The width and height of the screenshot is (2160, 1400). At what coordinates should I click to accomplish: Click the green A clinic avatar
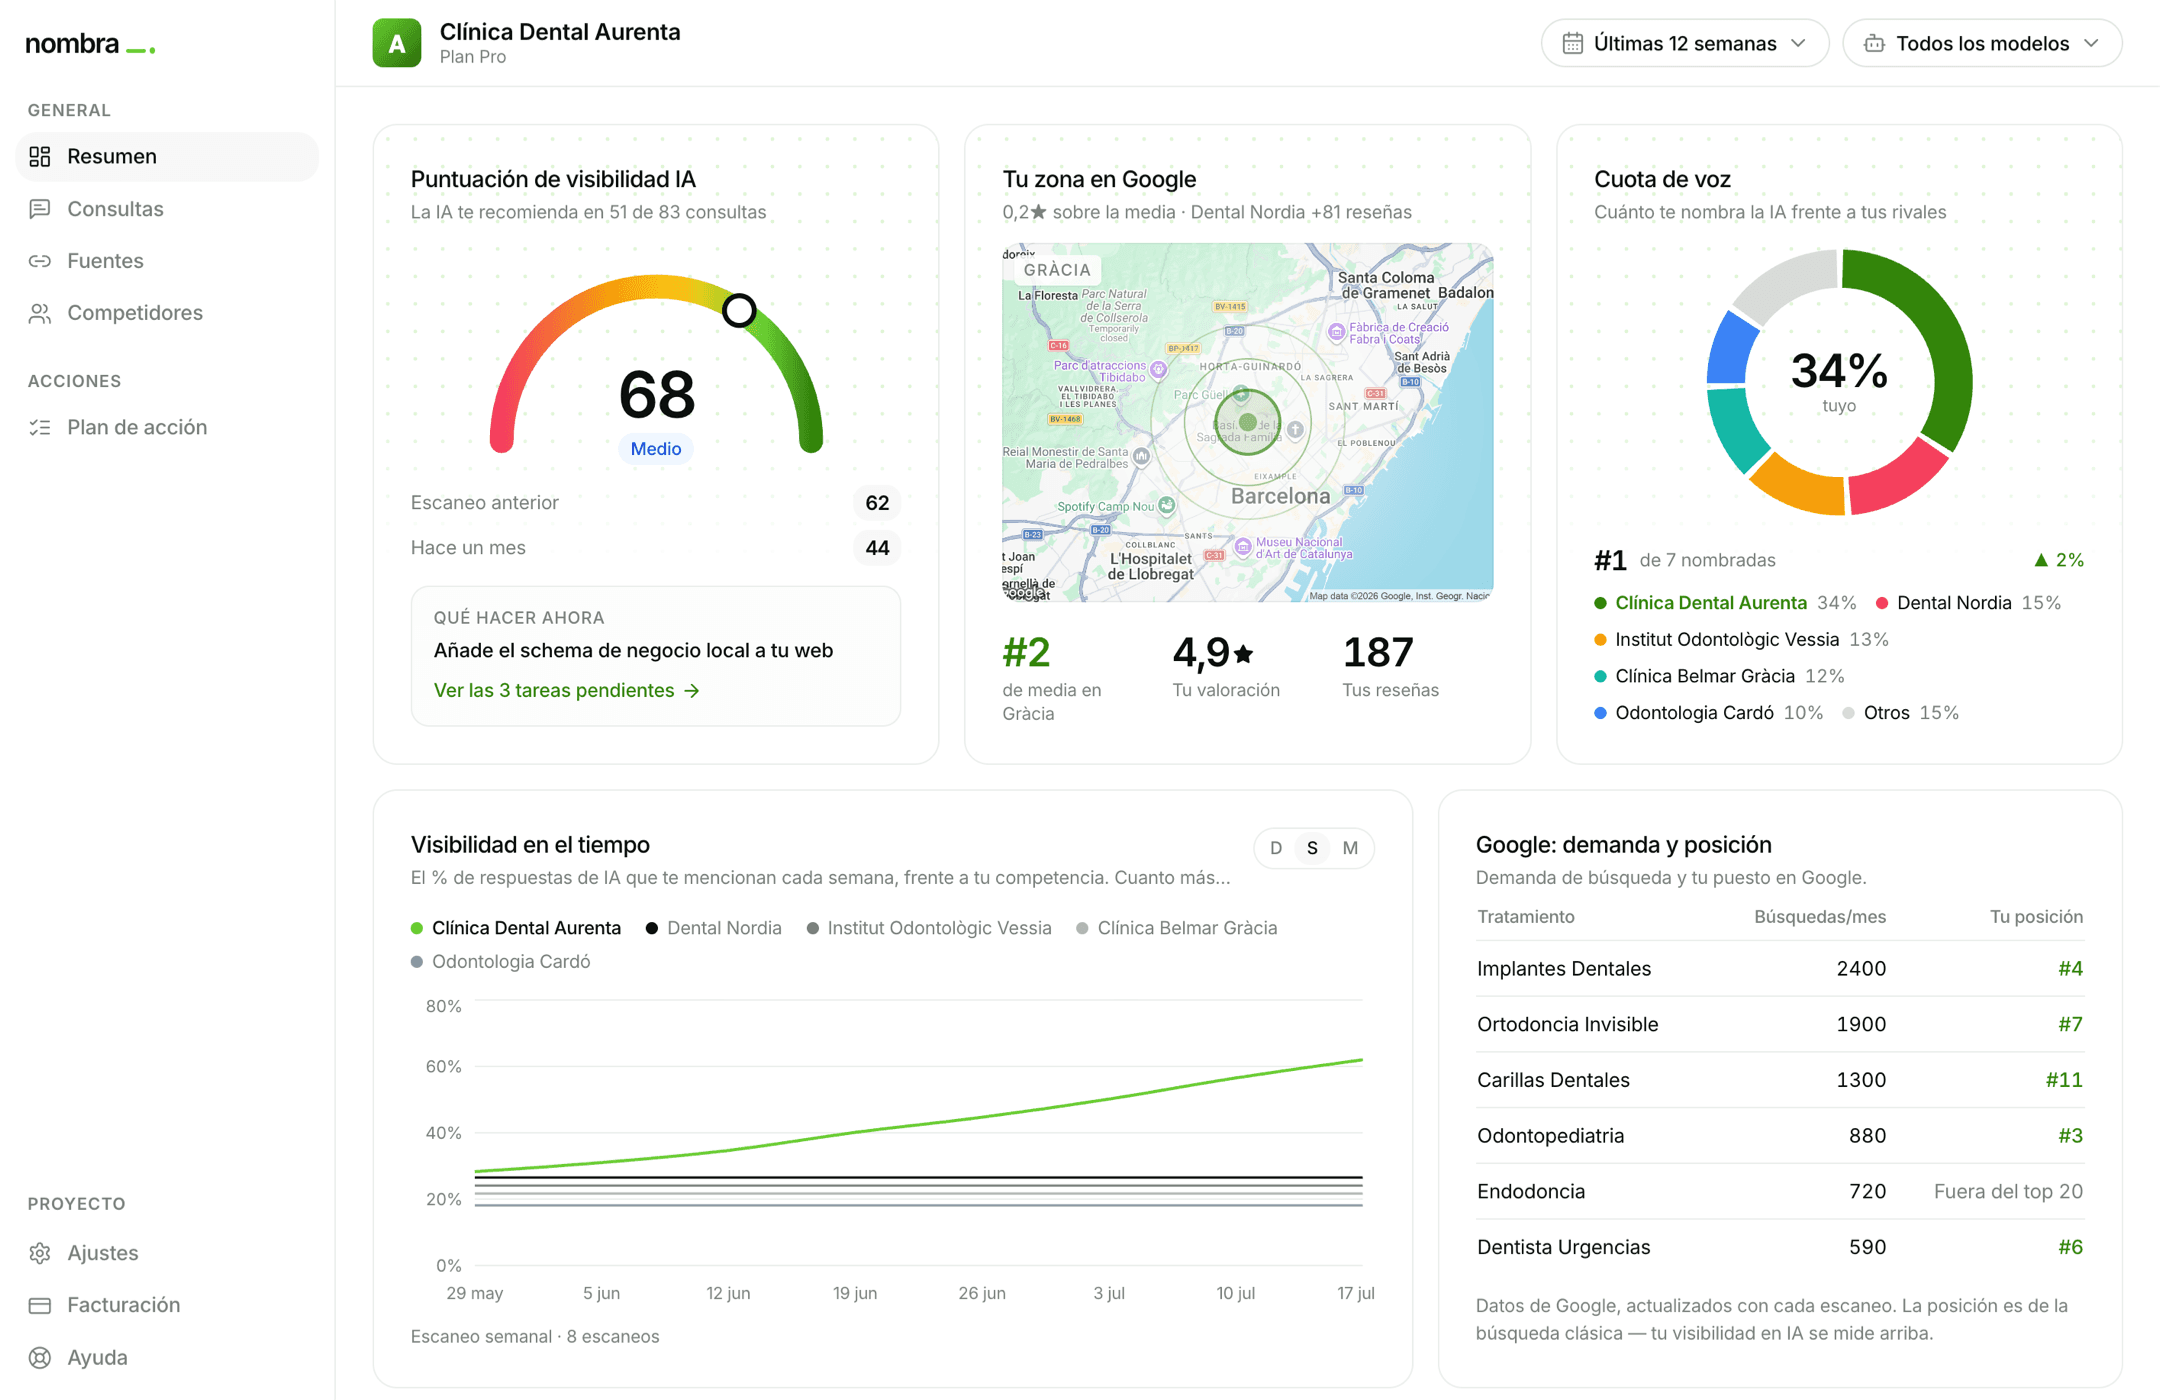(x=397, y=43)
